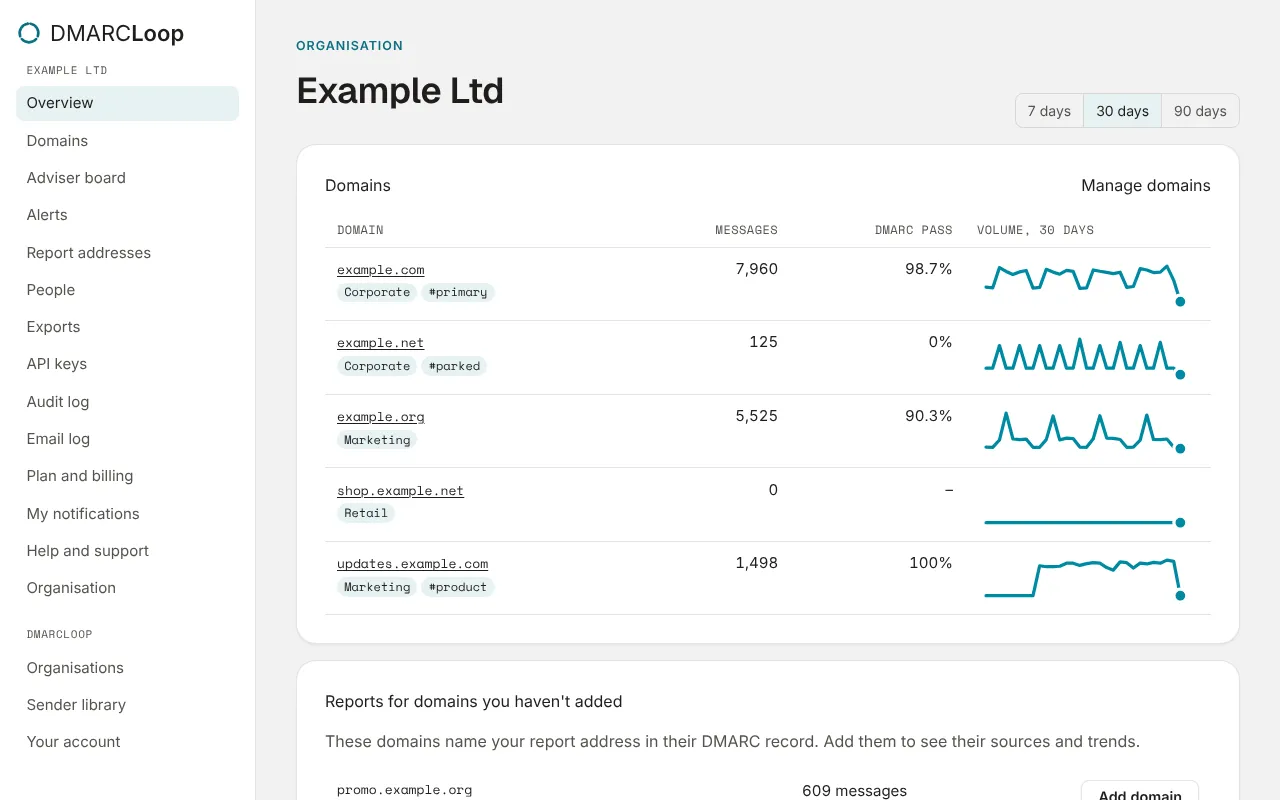The image size is (1280, 800).
Task: Click the 7,960 messages value
Action: point(756,269)
